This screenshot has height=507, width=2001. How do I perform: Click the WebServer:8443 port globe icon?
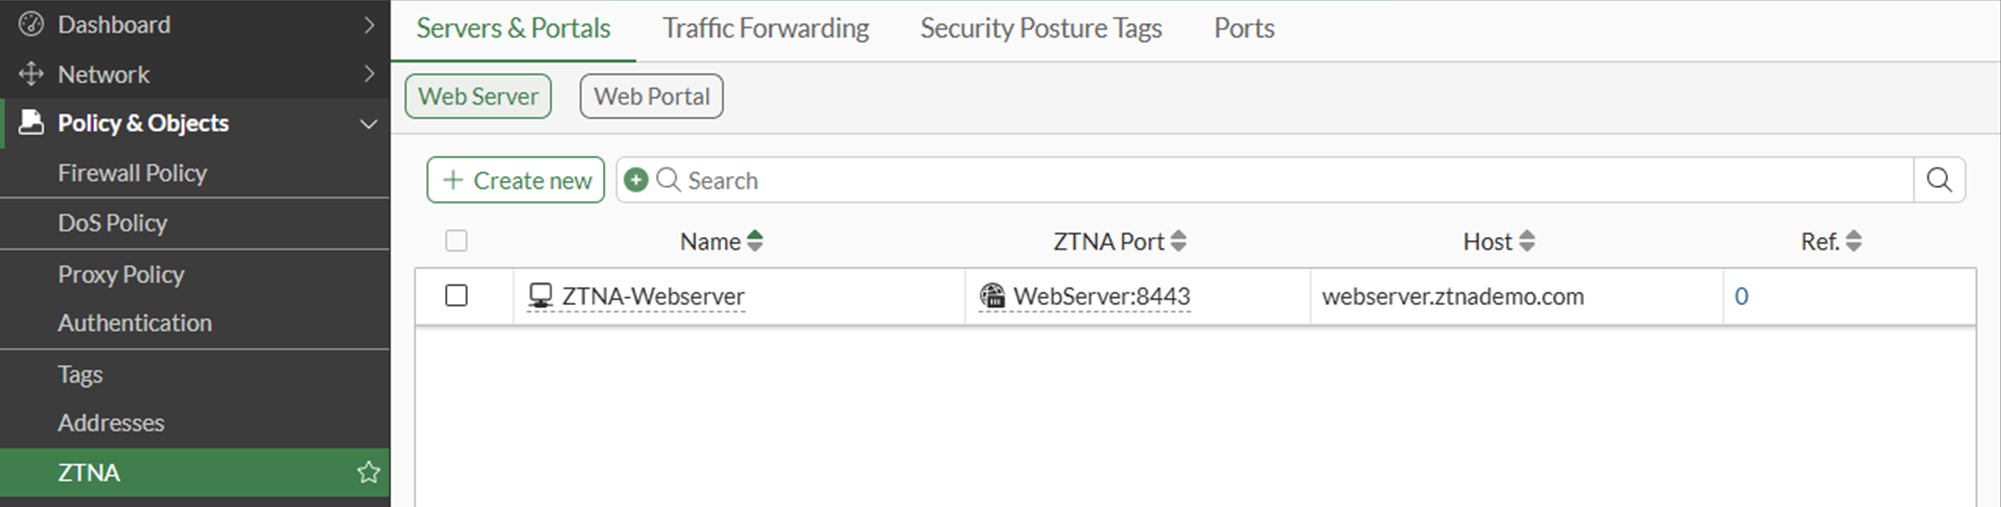coord(992,296)
